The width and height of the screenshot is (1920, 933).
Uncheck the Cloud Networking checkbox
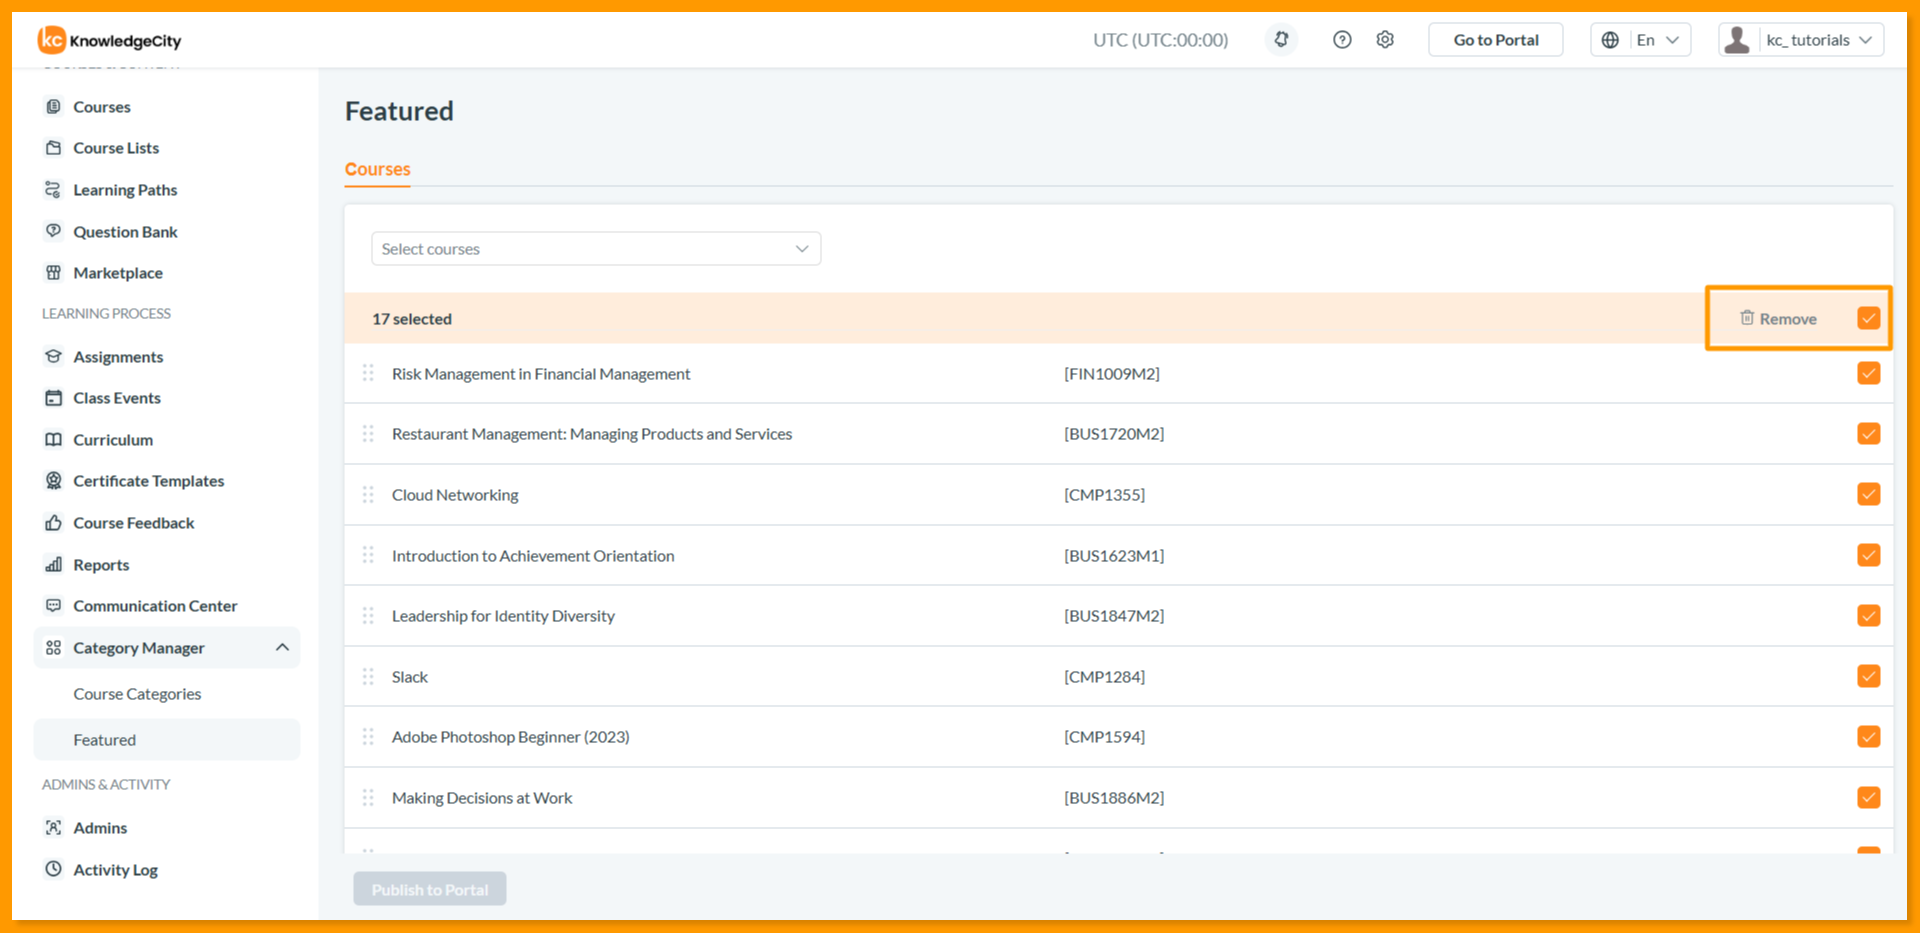pyautogui.click(x=1868, y=494)
